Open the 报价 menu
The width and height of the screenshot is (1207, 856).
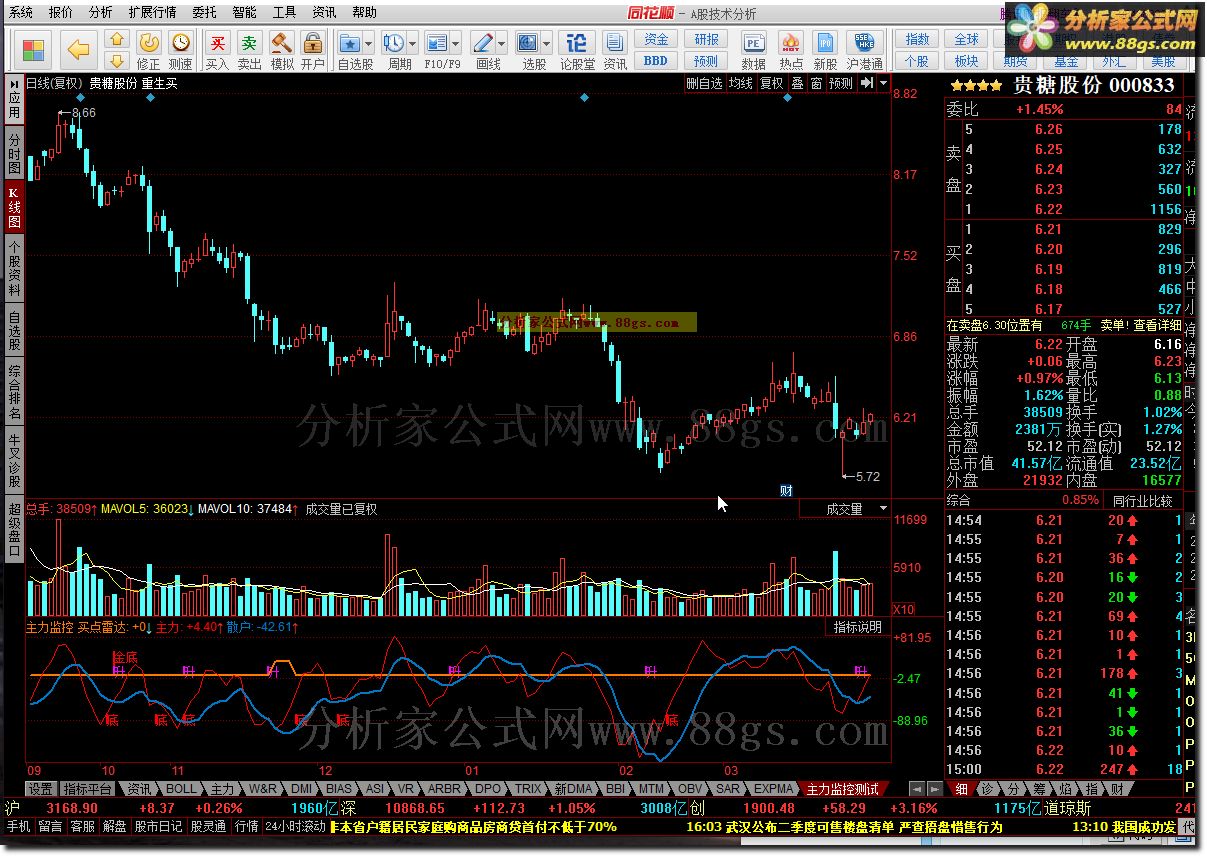pos(61,13)
